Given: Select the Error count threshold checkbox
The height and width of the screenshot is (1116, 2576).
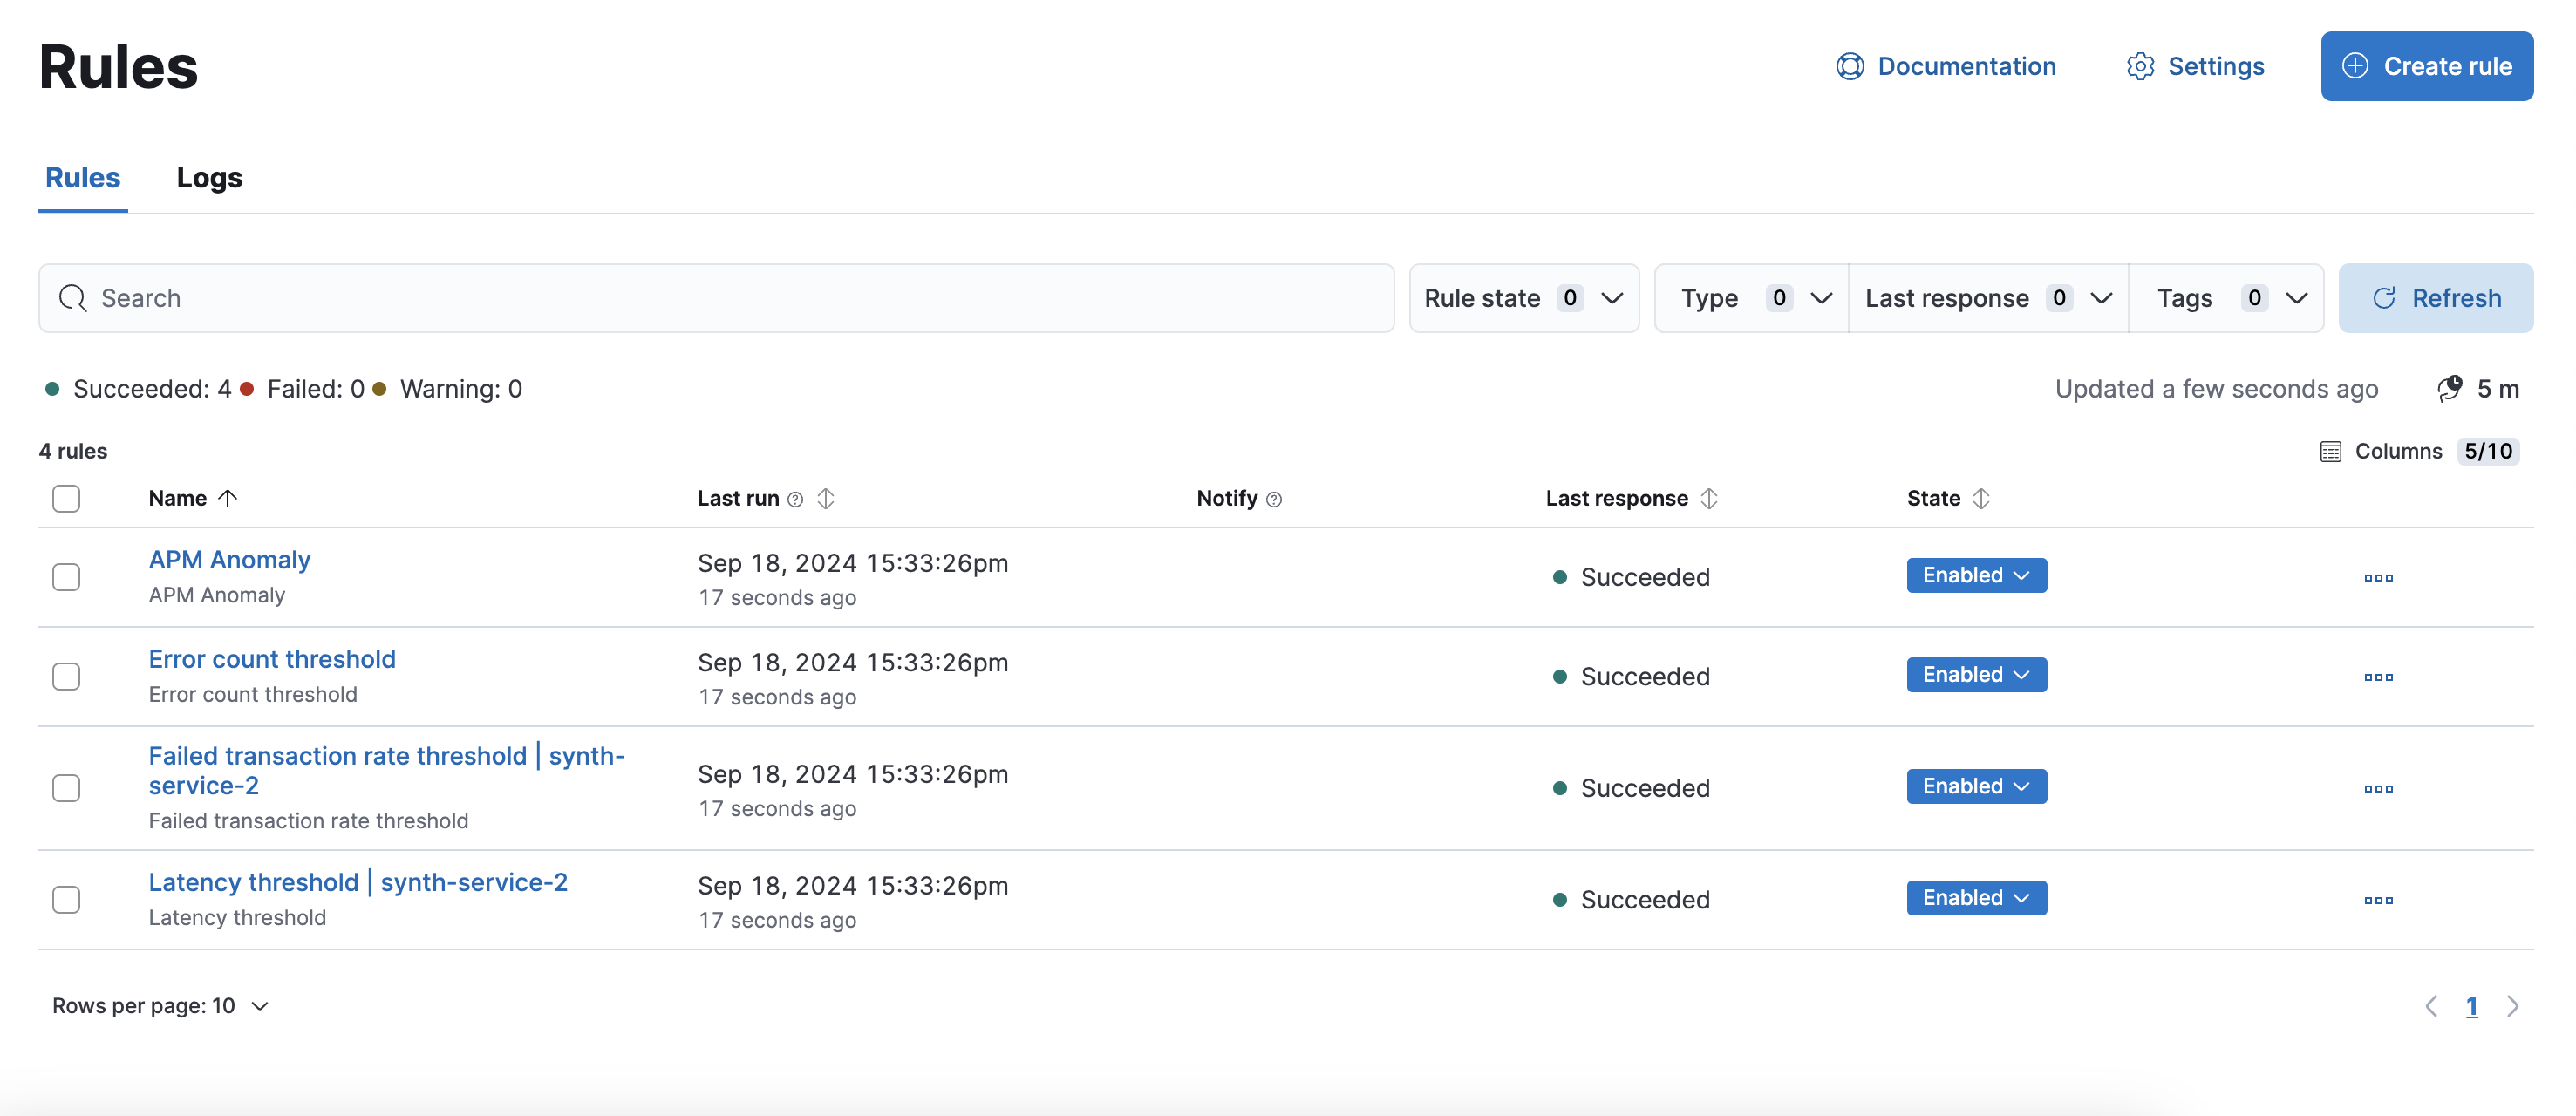Looking at the screenshot, I should pyautogui.click(x=66, y=676).
